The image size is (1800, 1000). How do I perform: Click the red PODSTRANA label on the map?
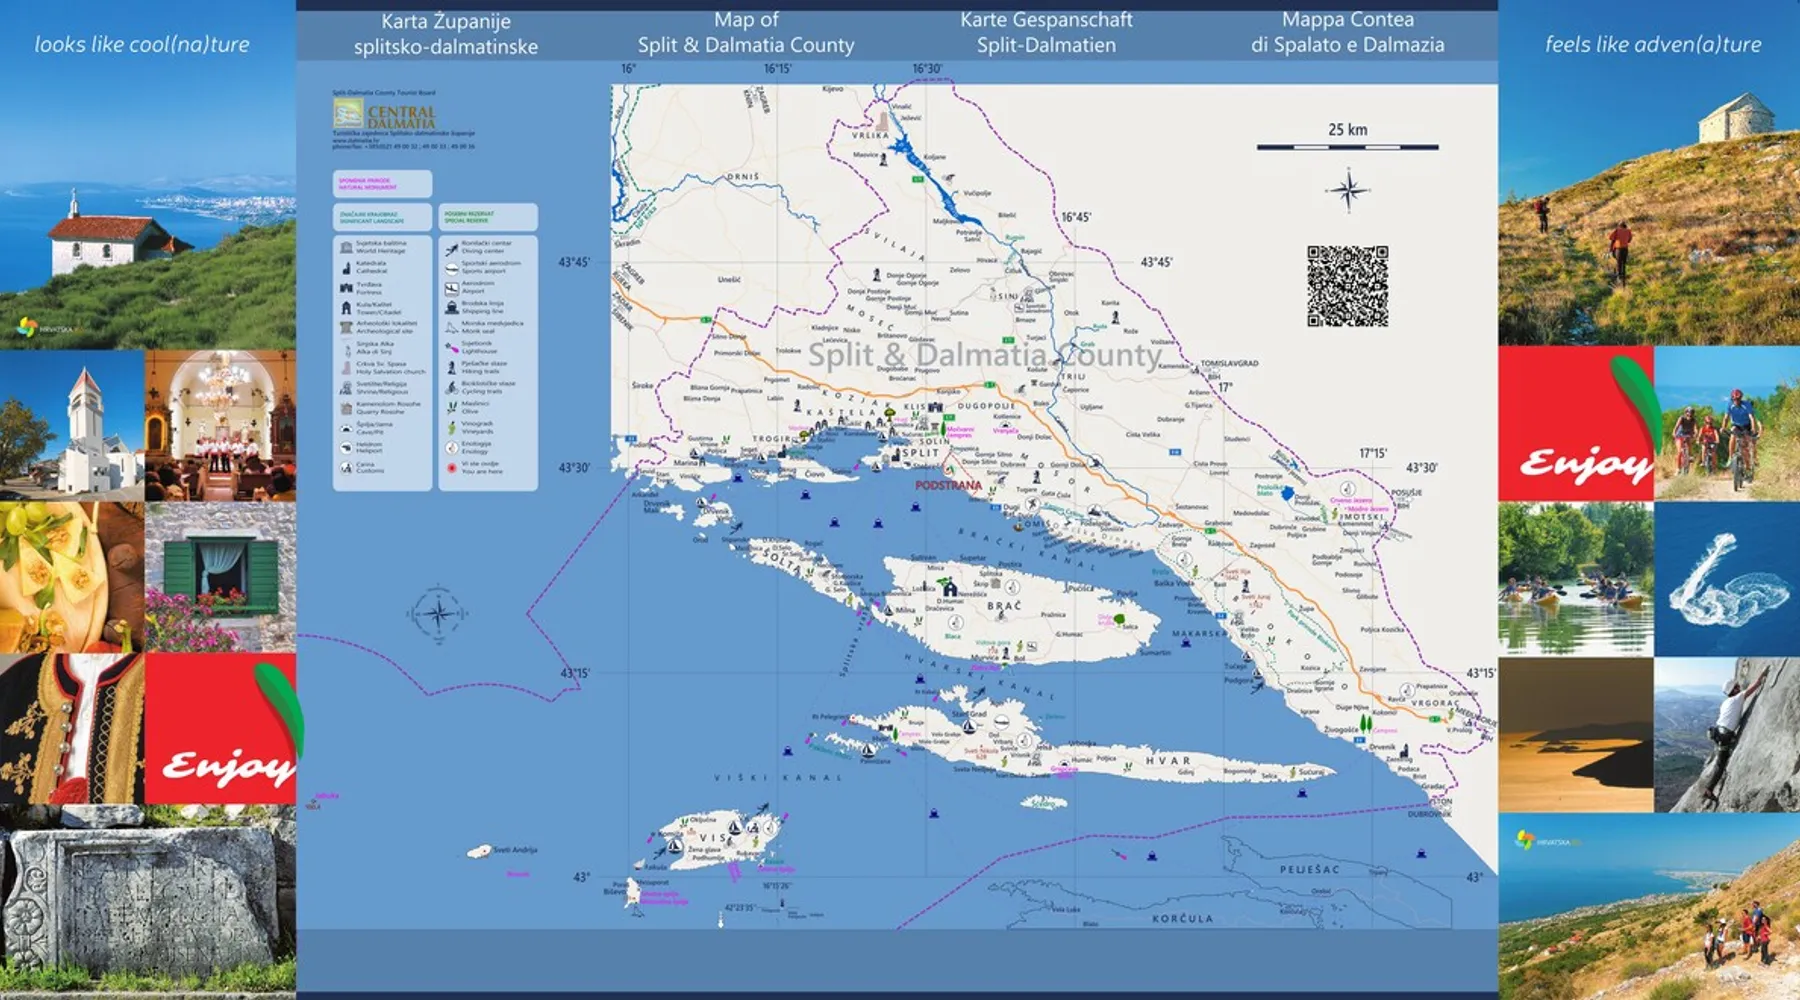[x=948, y=485]
